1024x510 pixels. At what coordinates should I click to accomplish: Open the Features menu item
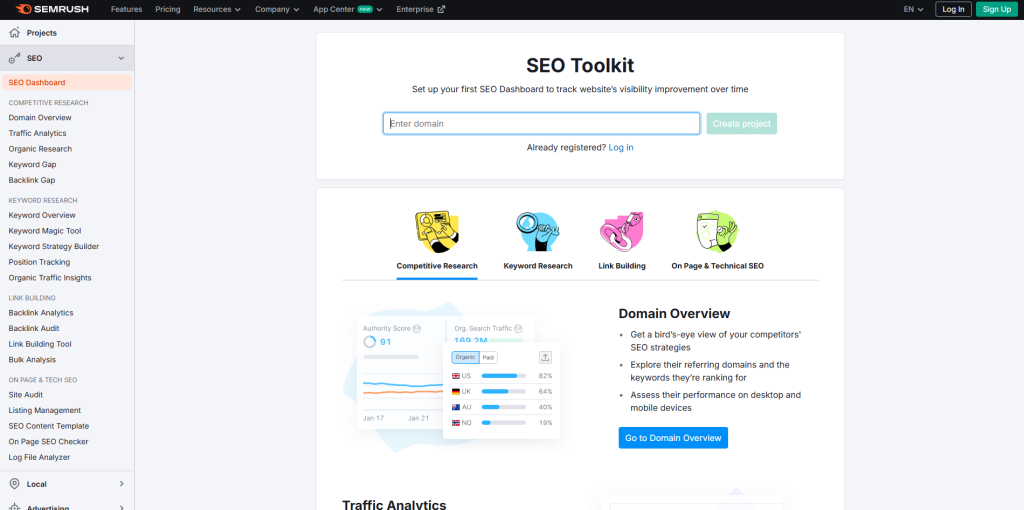(127, 9)
